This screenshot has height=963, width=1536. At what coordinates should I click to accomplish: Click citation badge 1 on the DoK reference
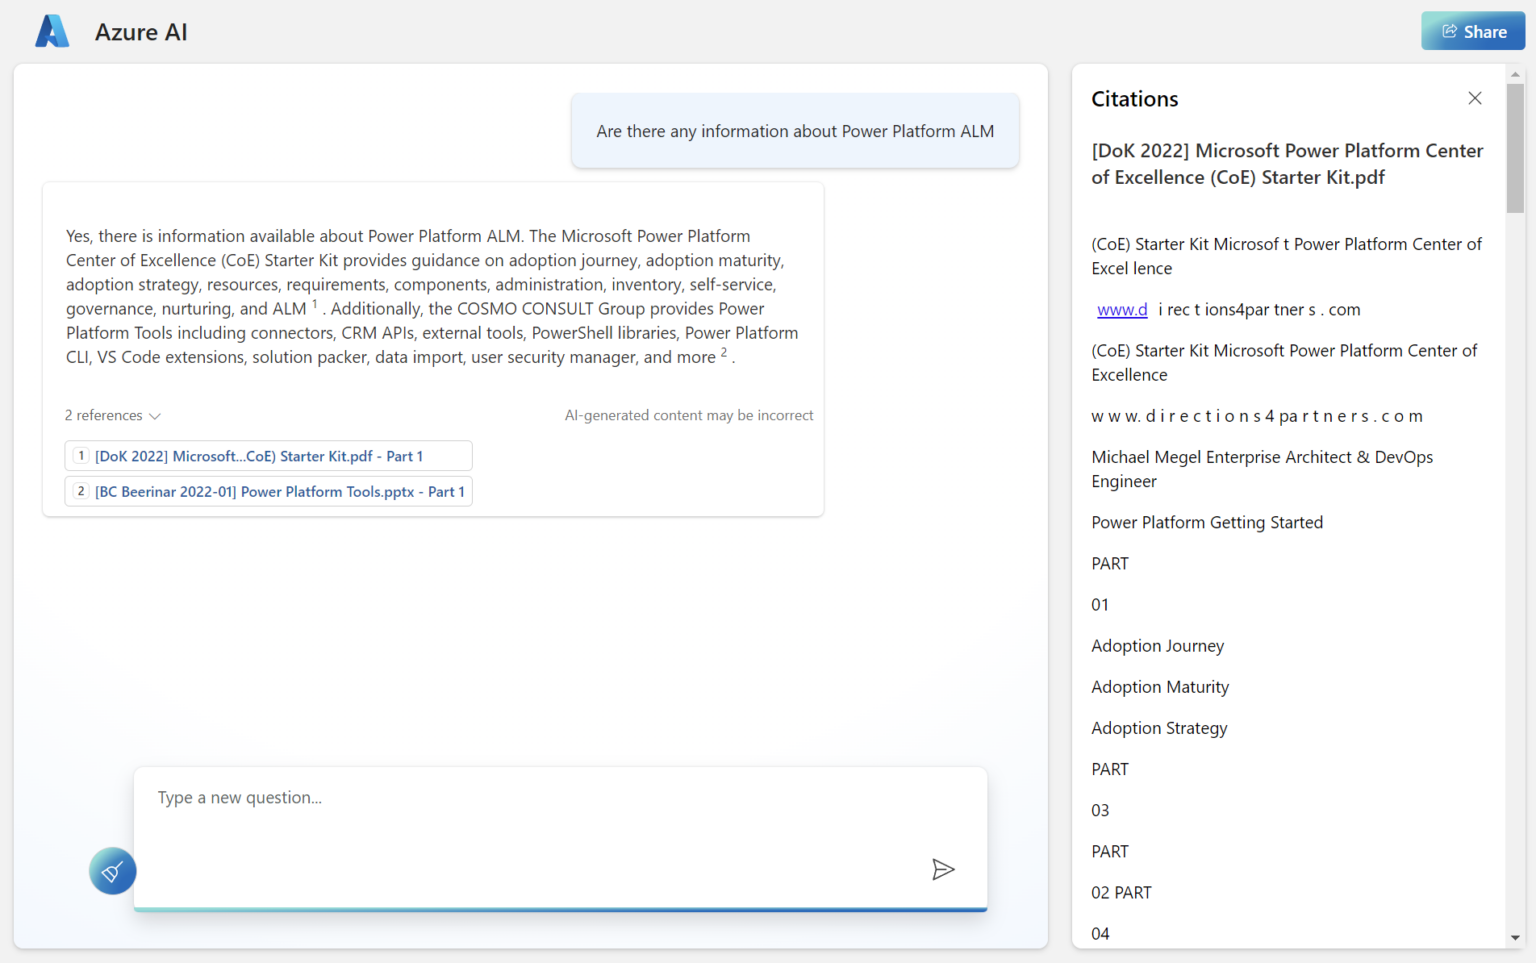click(x=81, y=455)
